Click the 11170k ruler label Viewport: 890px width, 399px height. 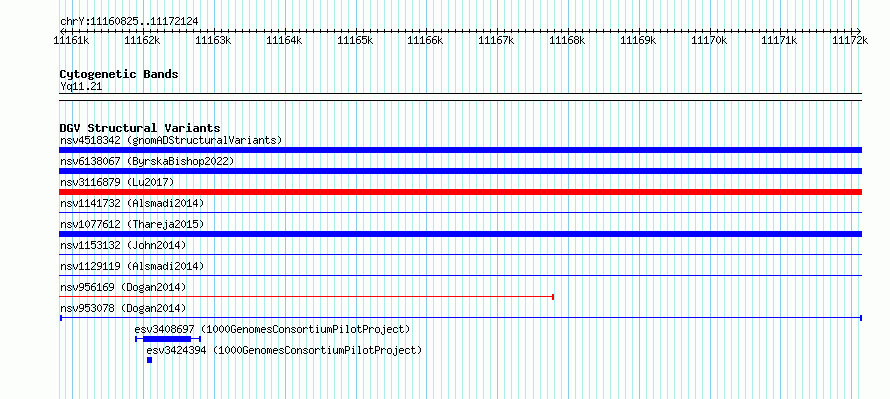tap(709, 40)
